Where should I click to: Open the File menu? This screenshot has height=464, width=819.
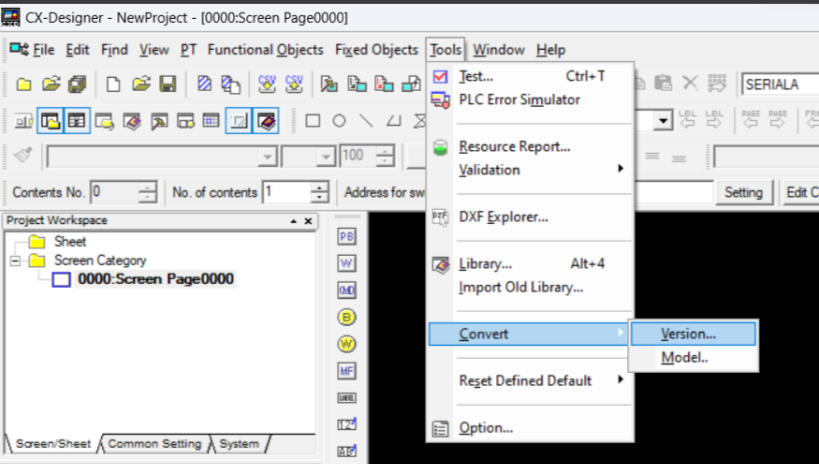(43, 50)
